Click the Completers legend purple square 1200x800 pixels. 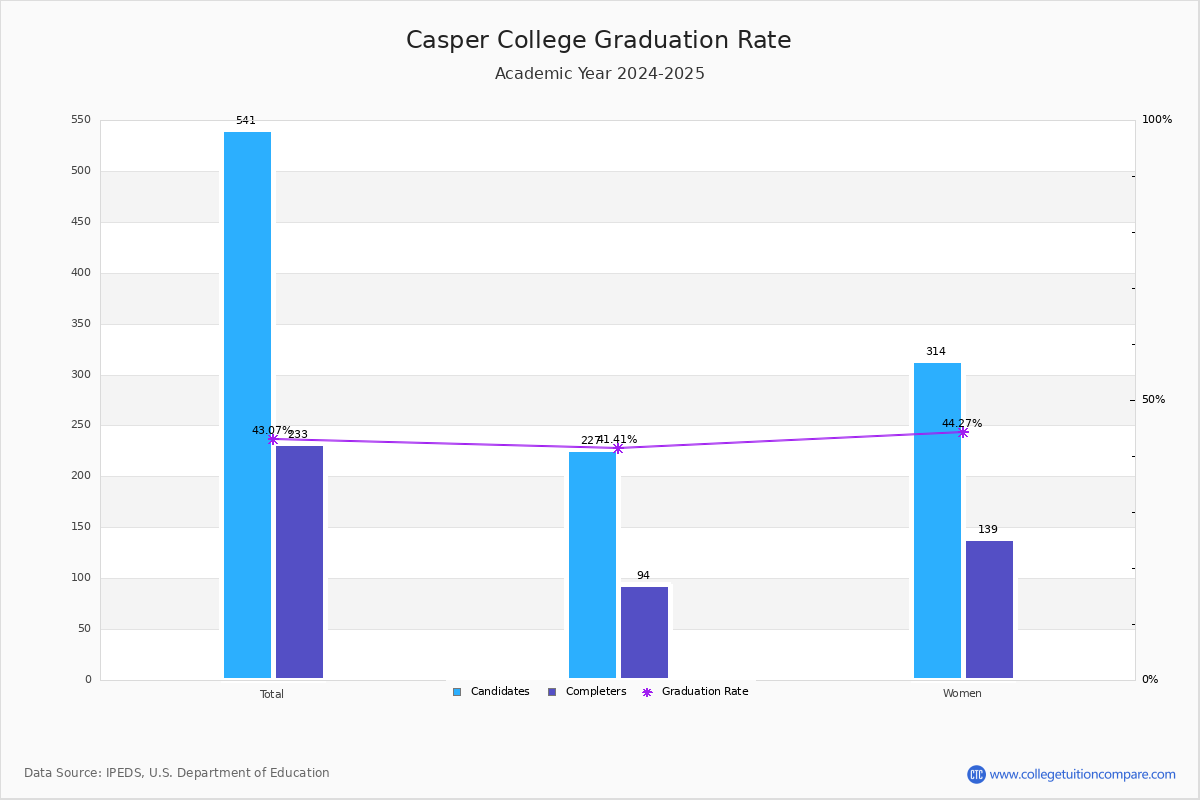[x=552, y=692]
